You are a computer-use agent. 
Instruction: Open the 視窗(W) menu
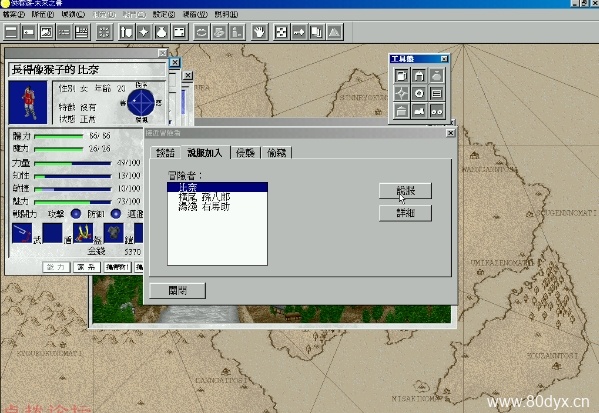coord(195,15)
